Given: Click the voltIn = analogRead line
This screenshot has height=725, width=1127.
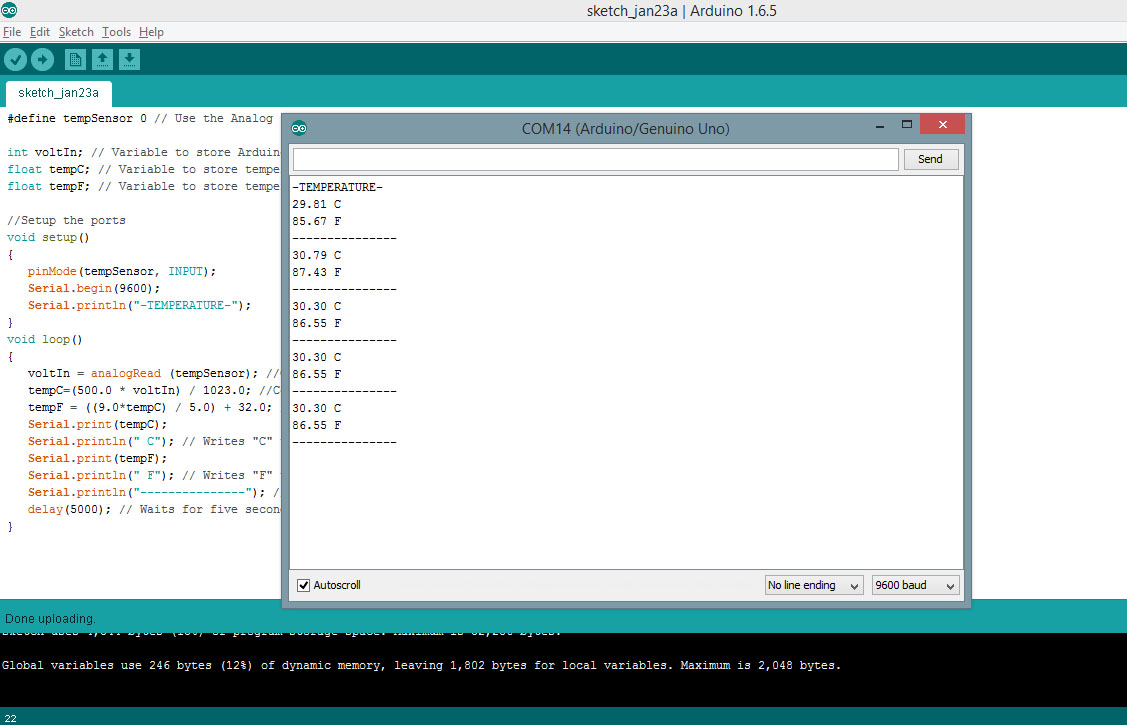Looking at the screenshot, I should [x=153, y=374].
